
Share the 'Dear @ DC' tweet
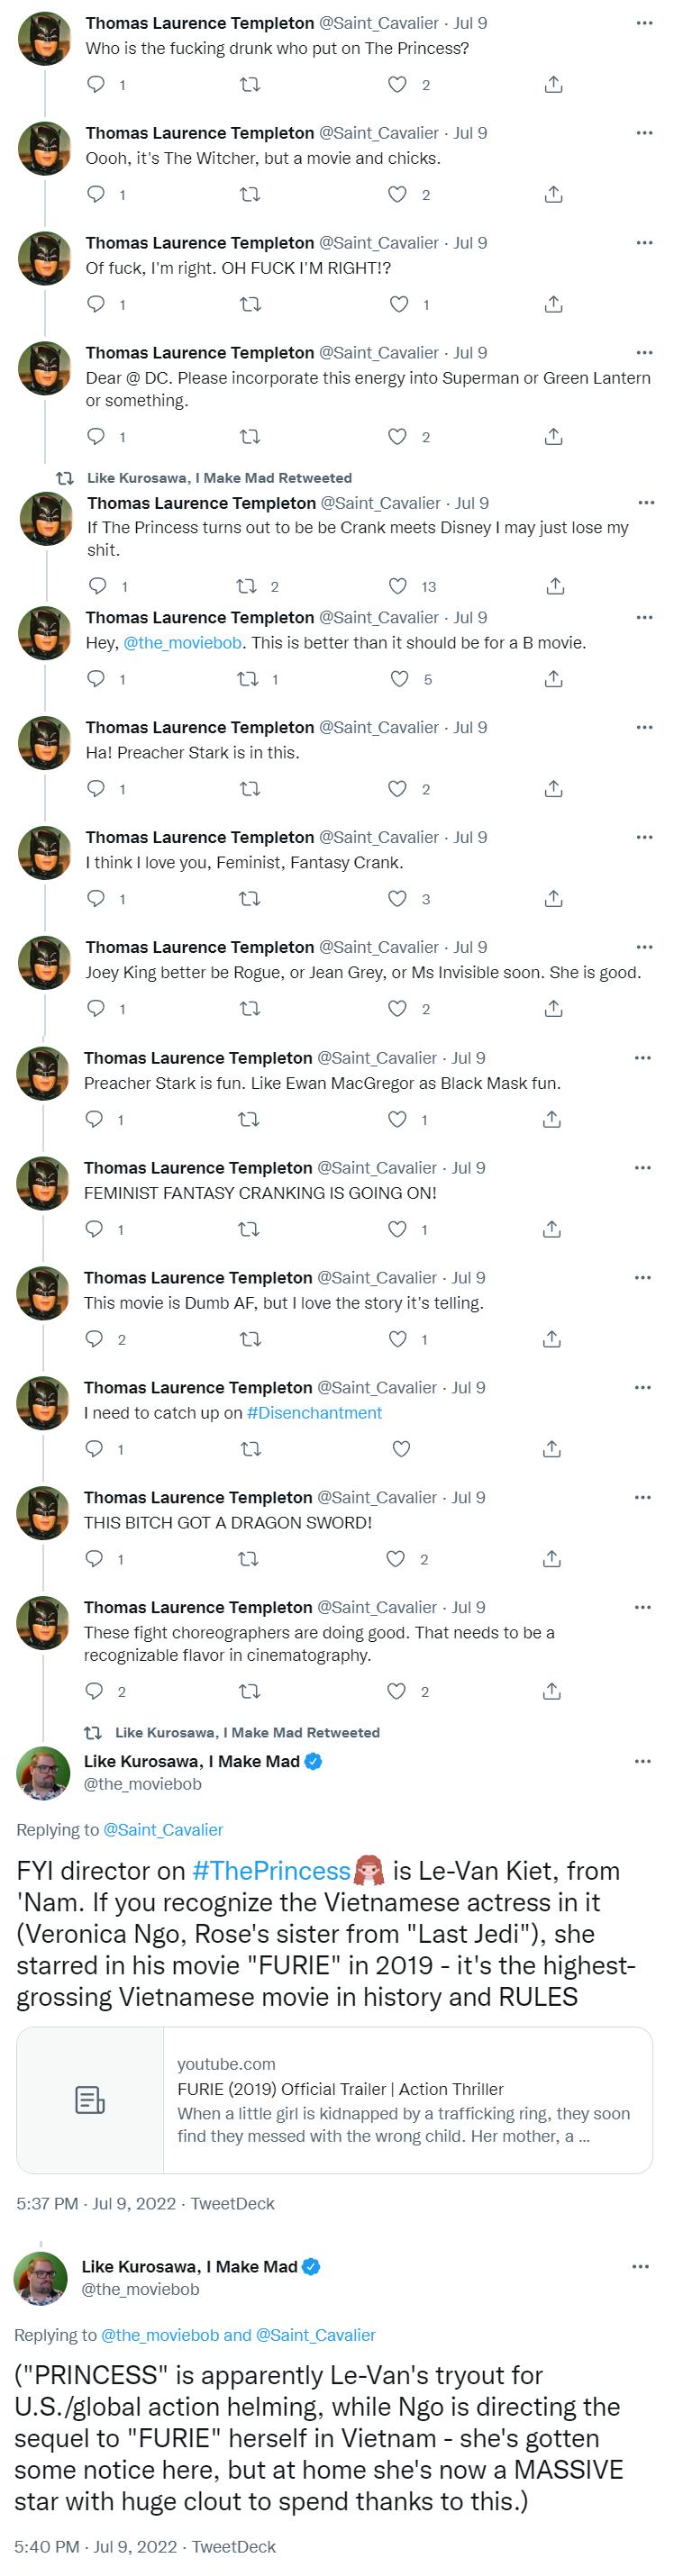tap(553, 437)
